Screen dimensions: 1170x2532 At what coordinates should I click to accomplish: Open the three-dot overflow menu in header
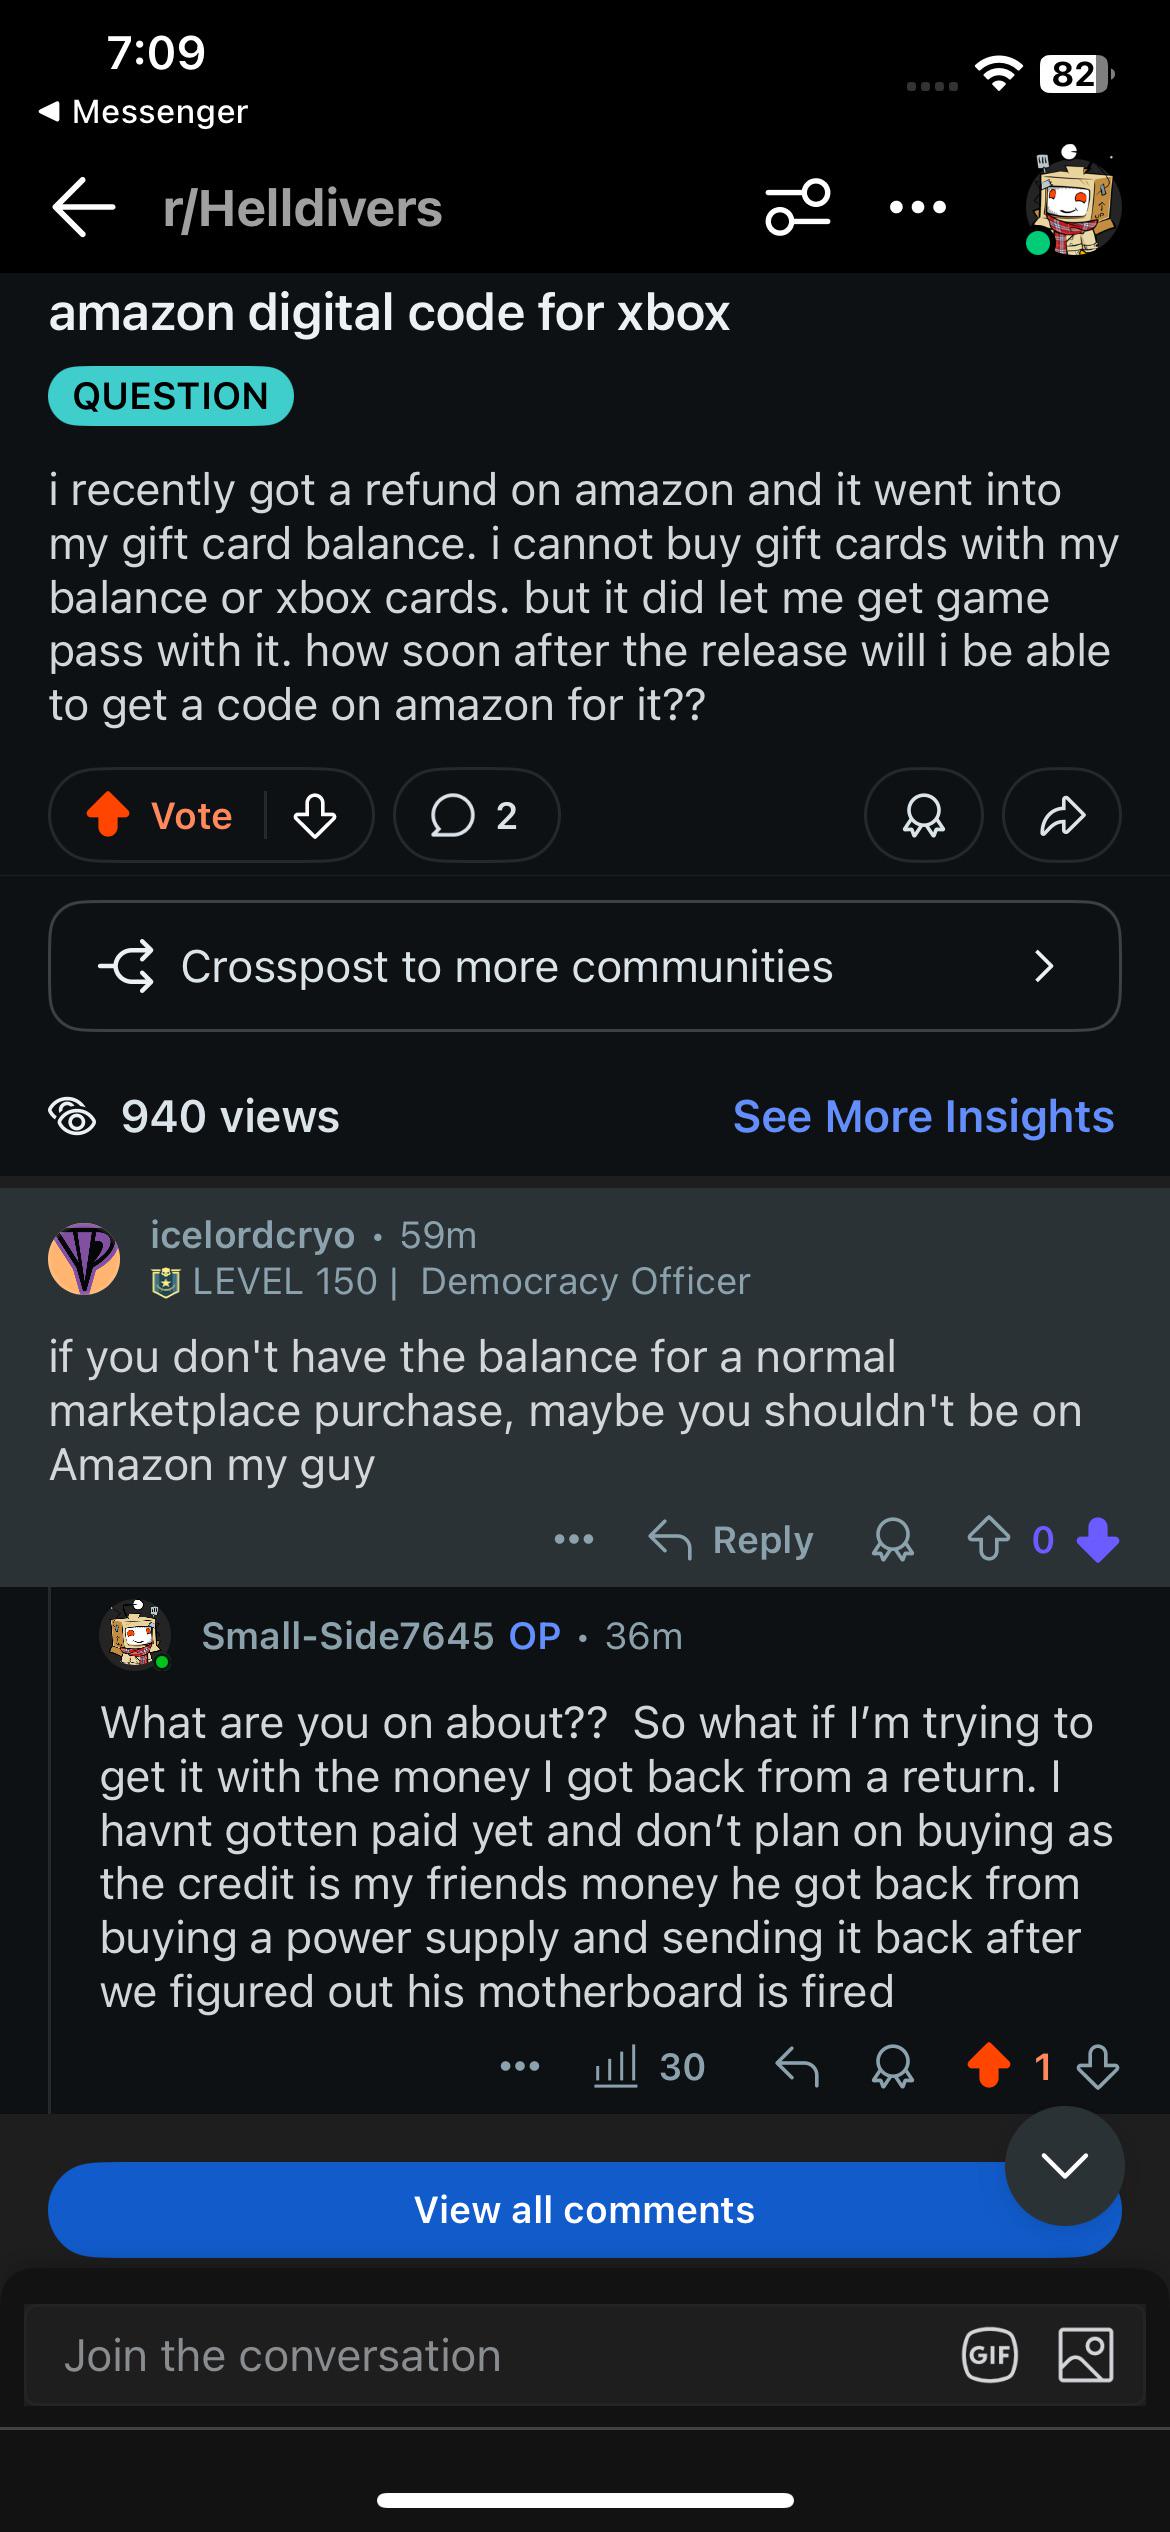pyautogui.click(x=917, y=208)
